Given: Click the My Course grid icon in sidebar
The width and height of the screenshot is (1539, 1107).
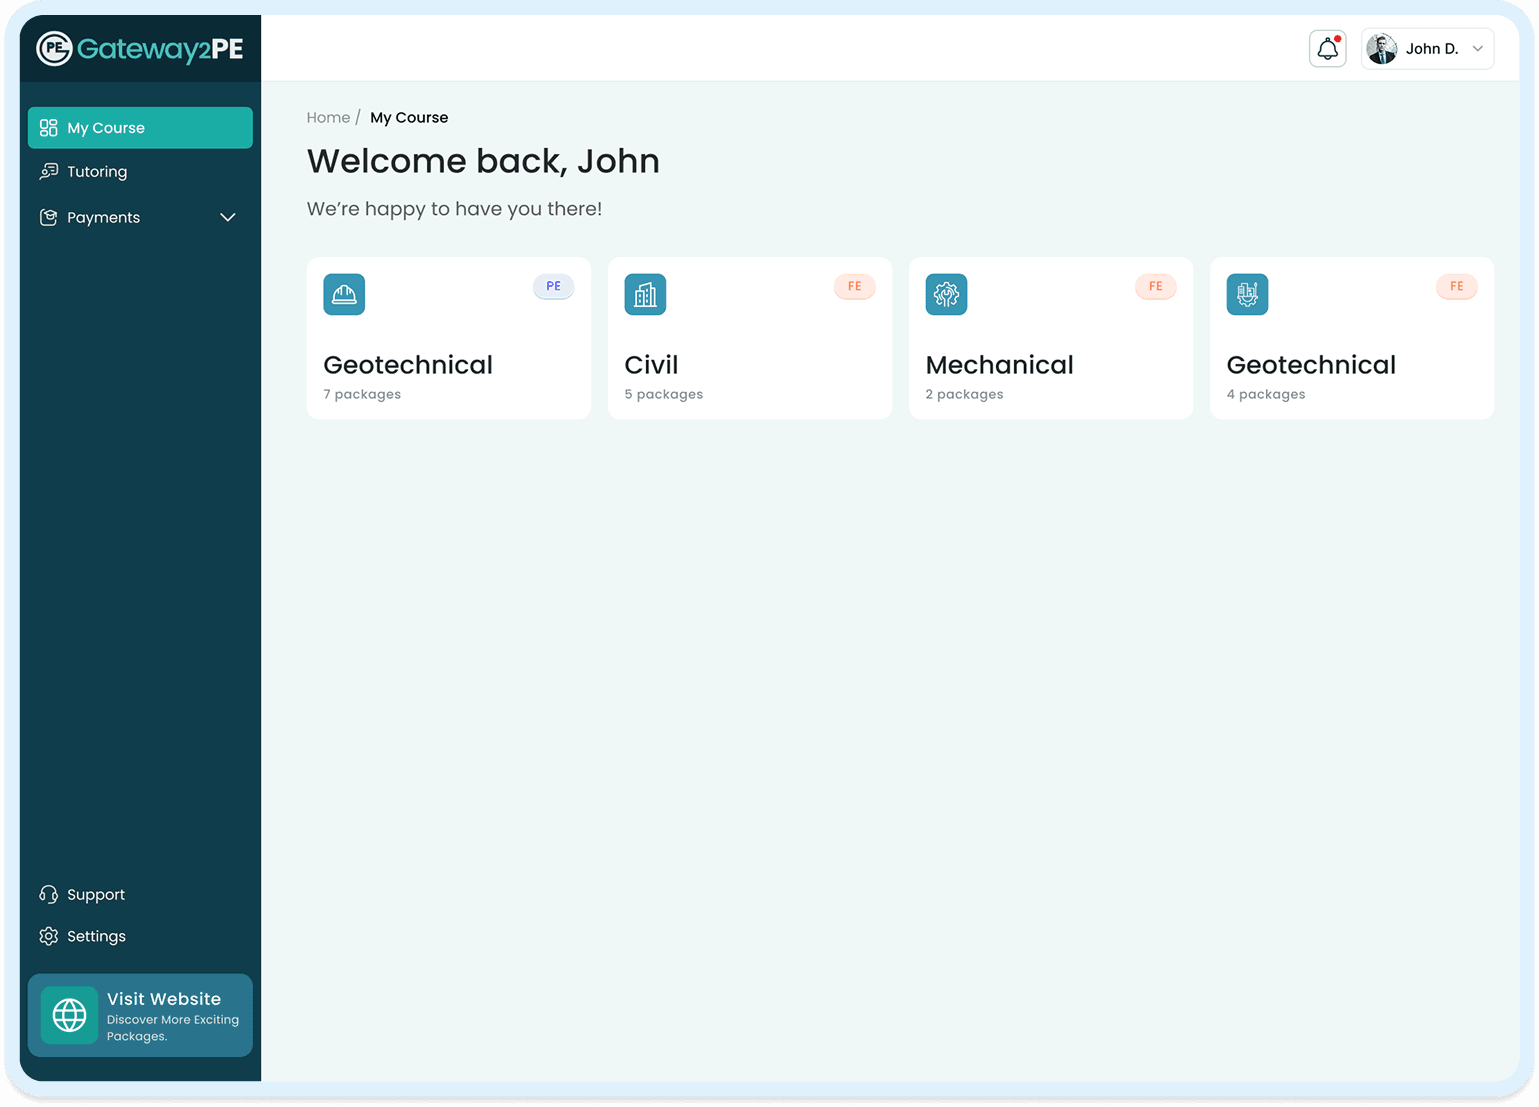Looking at the screenshot, I should pyautogui.click(x=48, y=127).
